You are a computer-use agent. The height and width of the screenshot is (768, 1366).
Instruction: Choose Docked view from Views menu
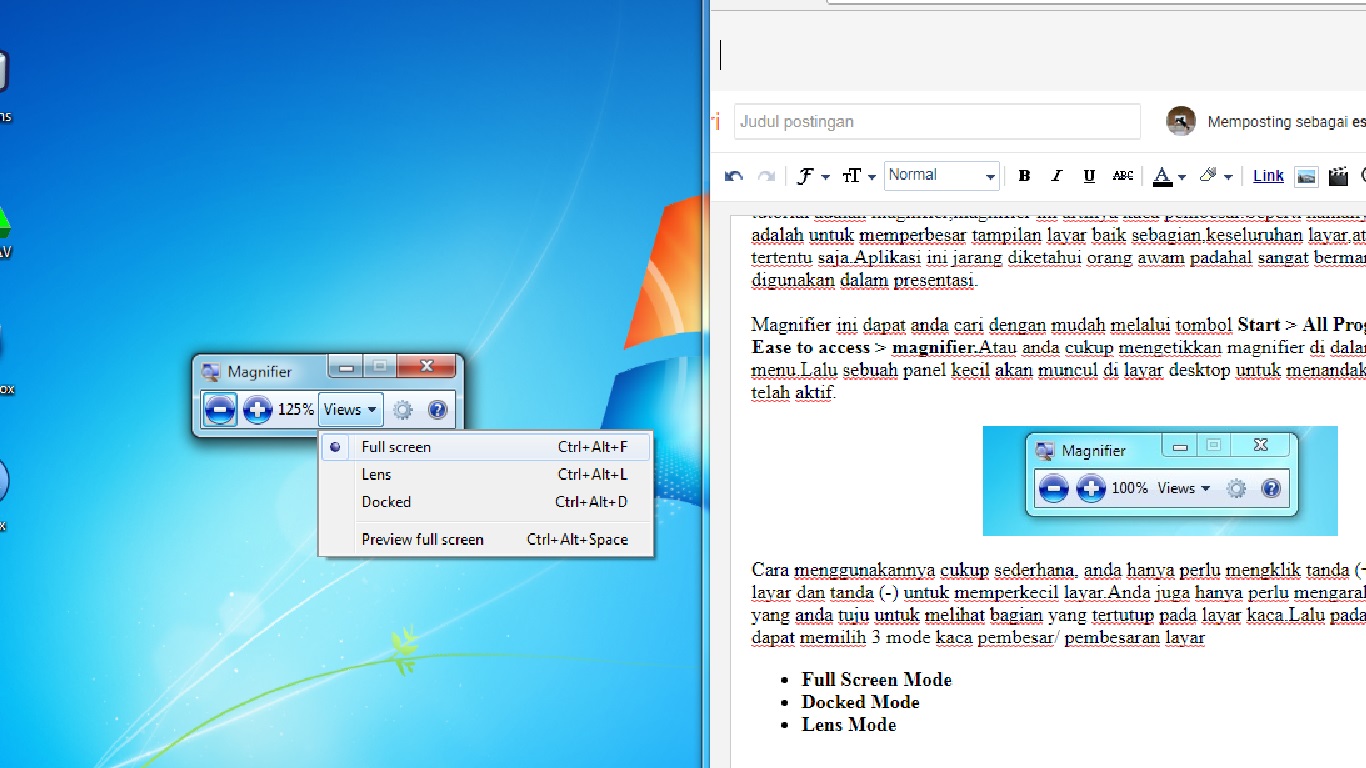(x=486, y=502)
